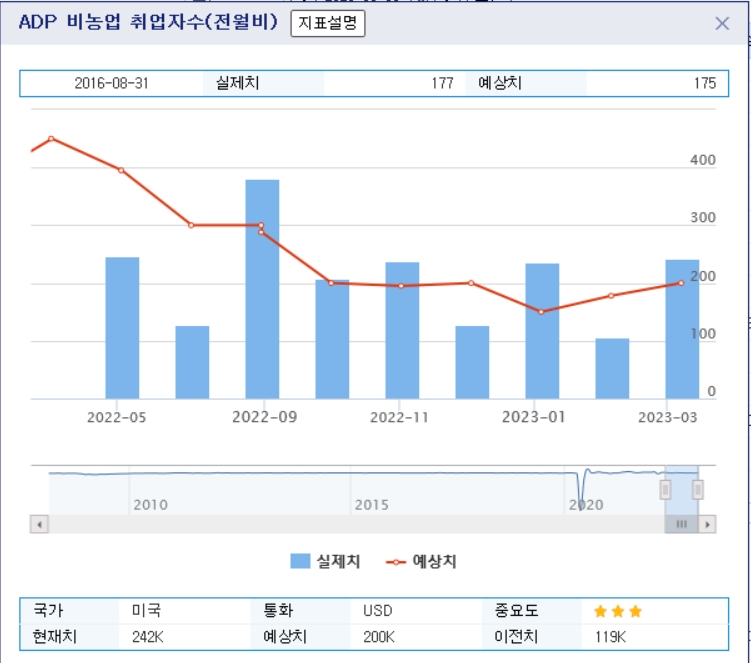Image resolution: width=751 pixels, height=663 pixels.
Task: Click the current value 242K
Action: click(x=148, y=637)
